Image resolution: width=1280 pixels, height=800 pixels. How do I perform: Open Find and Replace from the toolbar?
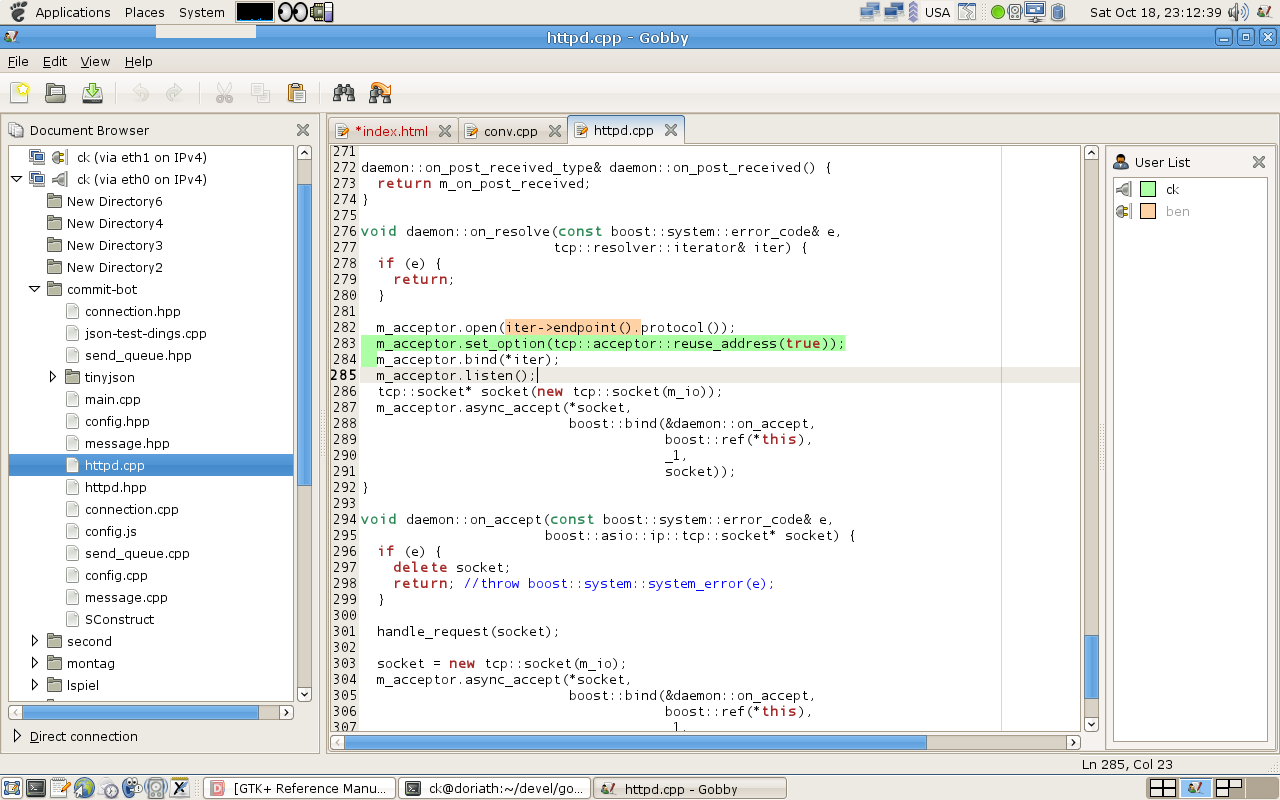coord(380,92)
